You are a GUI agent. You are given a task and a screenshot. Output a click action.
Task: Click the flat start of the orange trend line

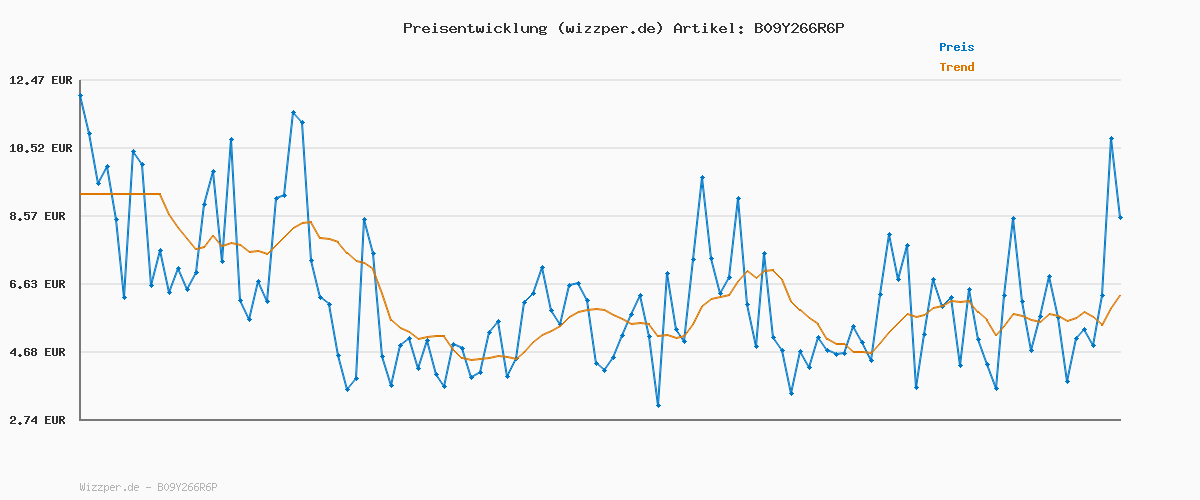click(x=120, y=194)
